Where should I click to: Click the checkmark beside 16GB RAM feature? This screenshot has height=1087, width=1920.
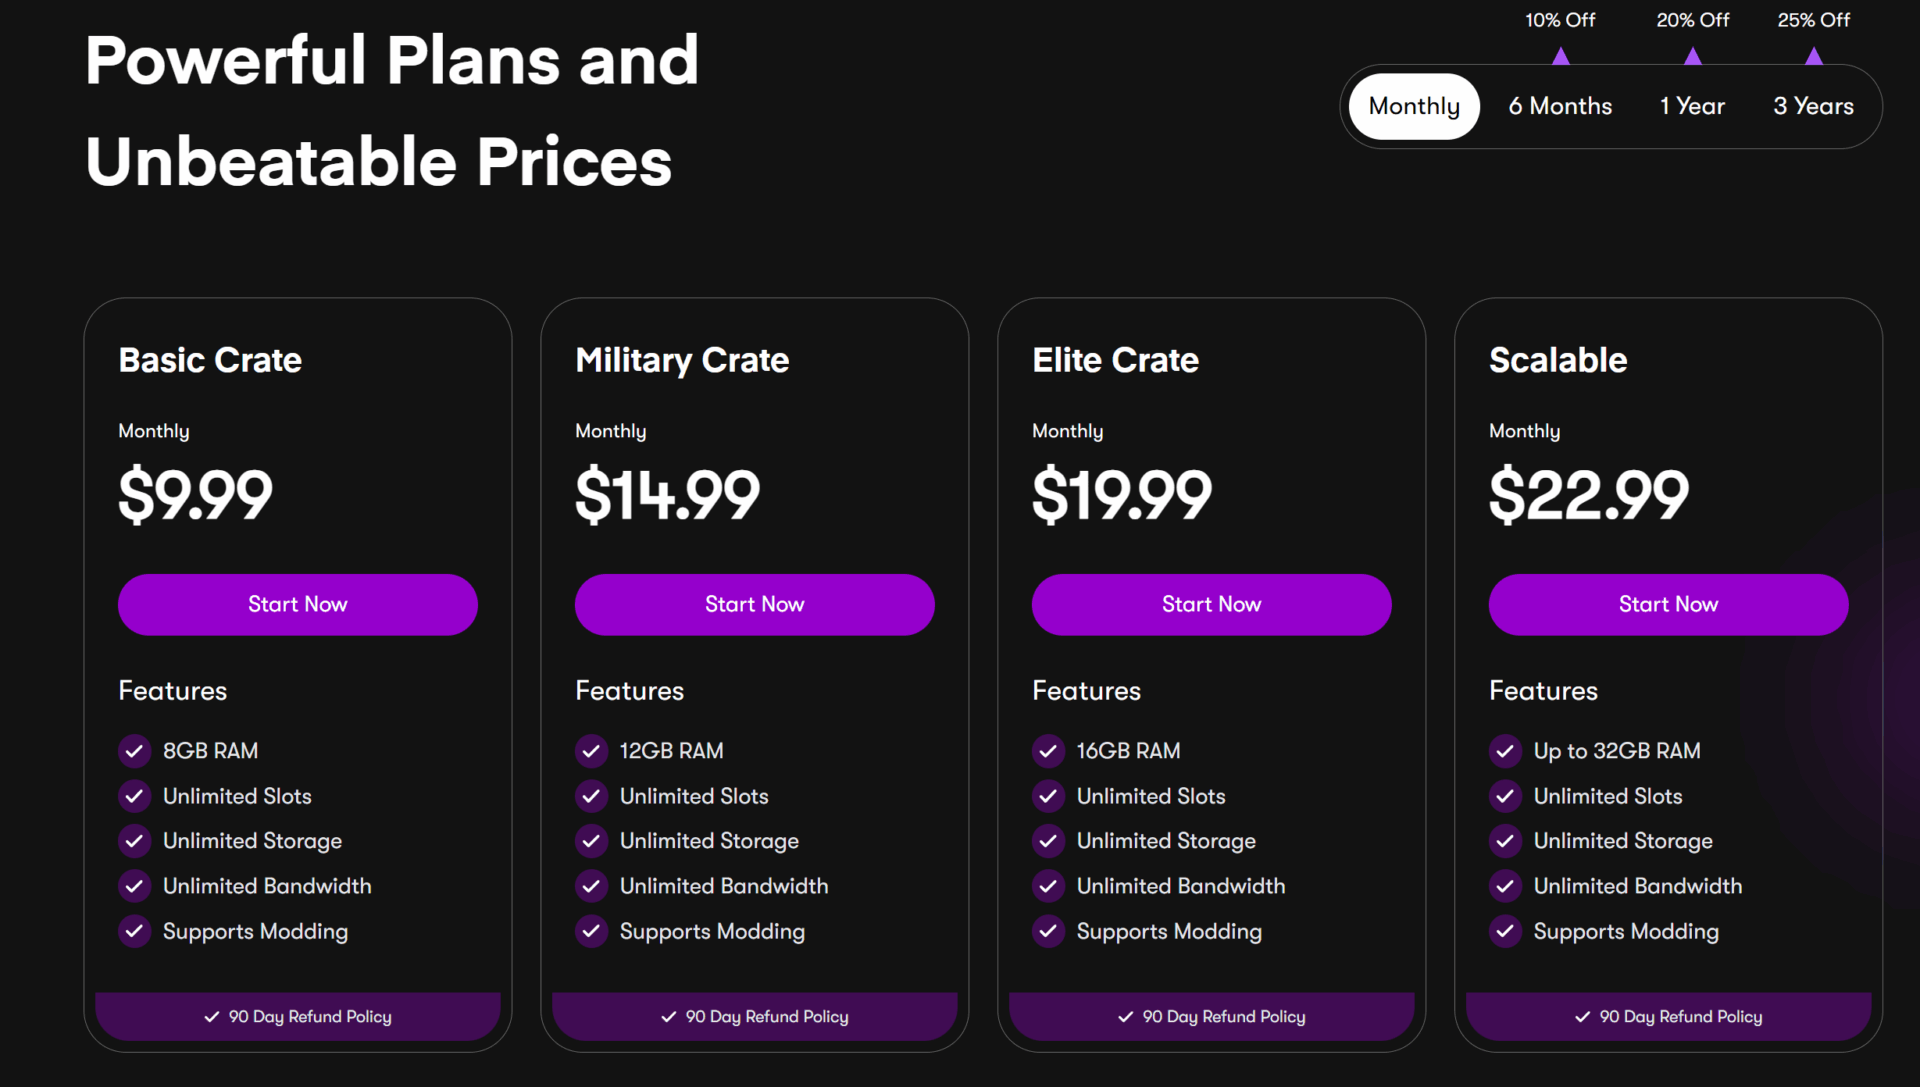(x=1048, y=751)
